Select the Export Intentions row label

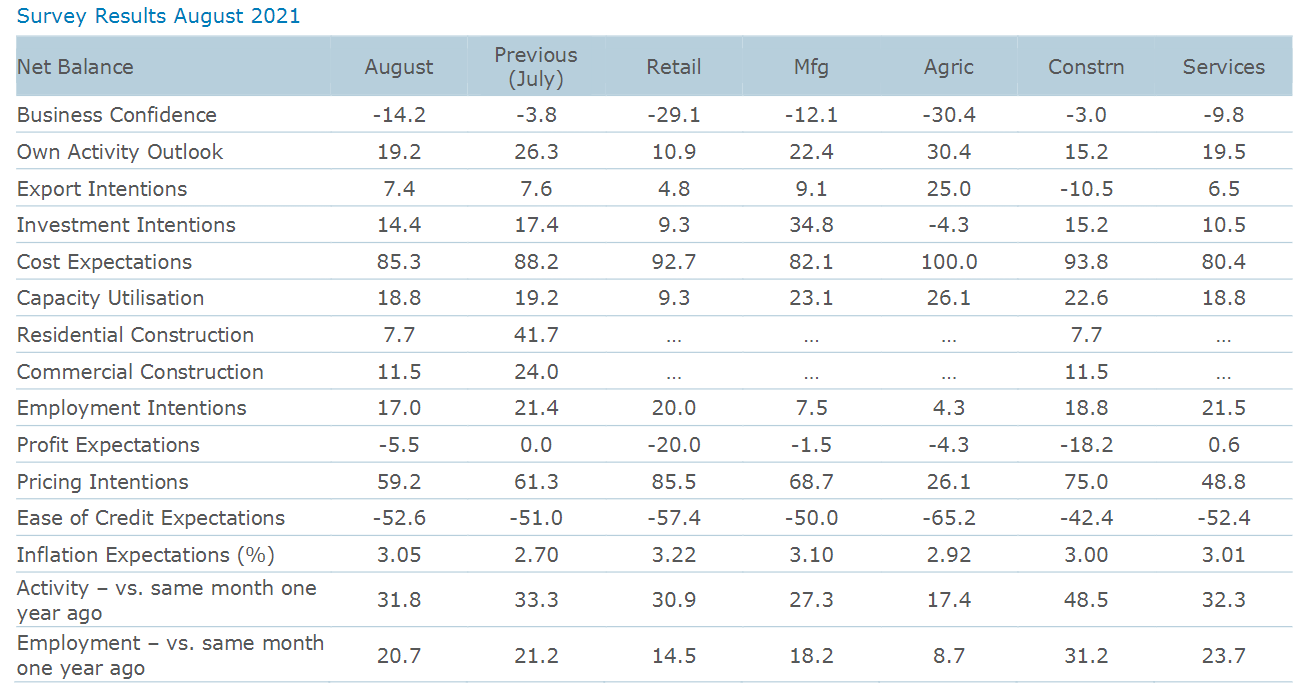102,189
